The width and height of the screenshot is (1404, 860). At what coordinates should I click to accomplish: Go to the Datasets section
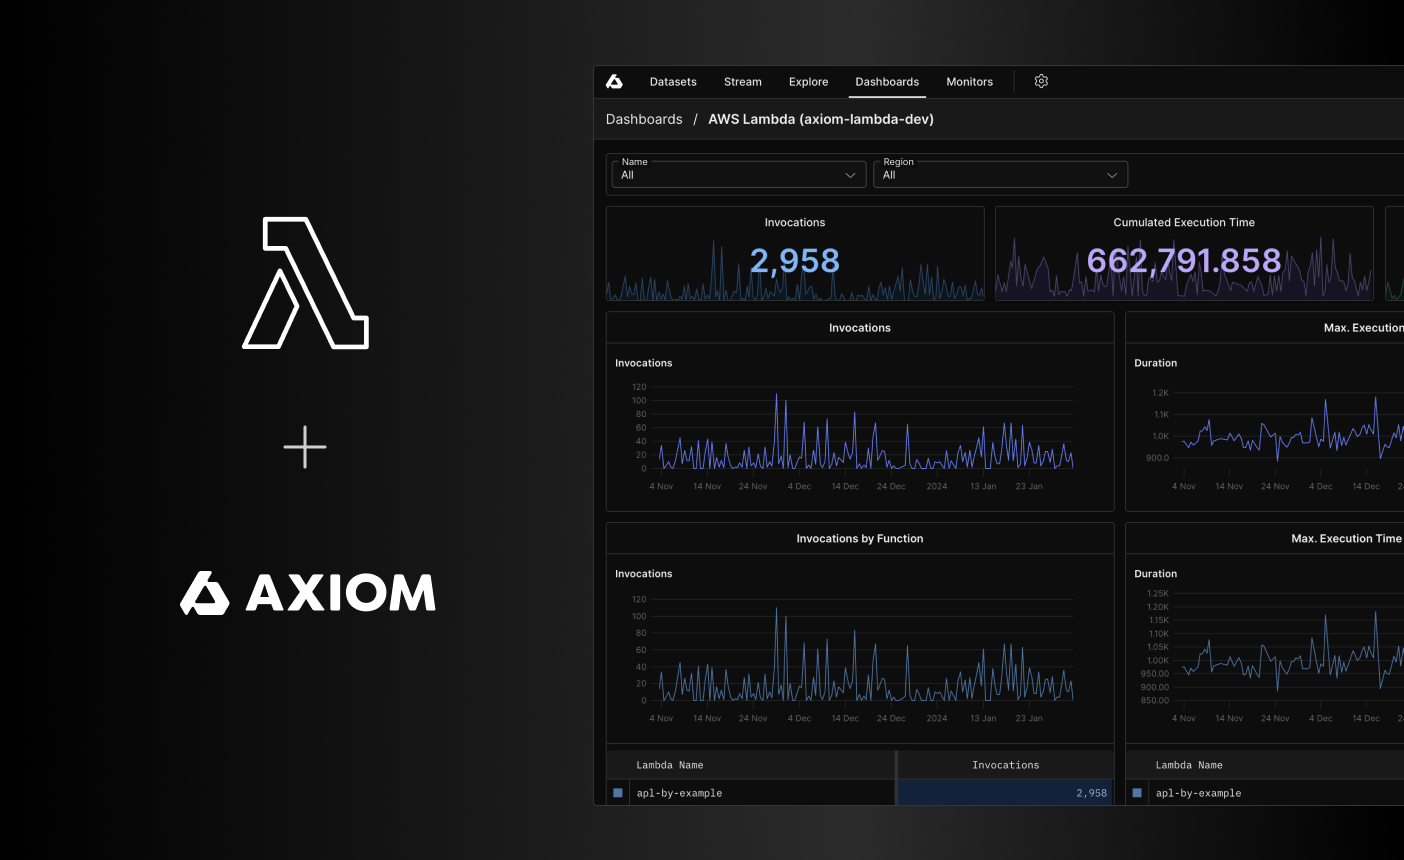tap(672, 81)
